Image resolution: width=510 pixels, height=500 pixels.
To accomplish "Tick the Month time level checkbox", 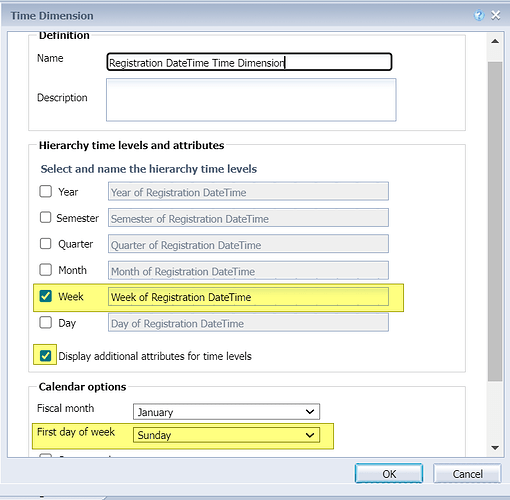I will tap(46, 270).
